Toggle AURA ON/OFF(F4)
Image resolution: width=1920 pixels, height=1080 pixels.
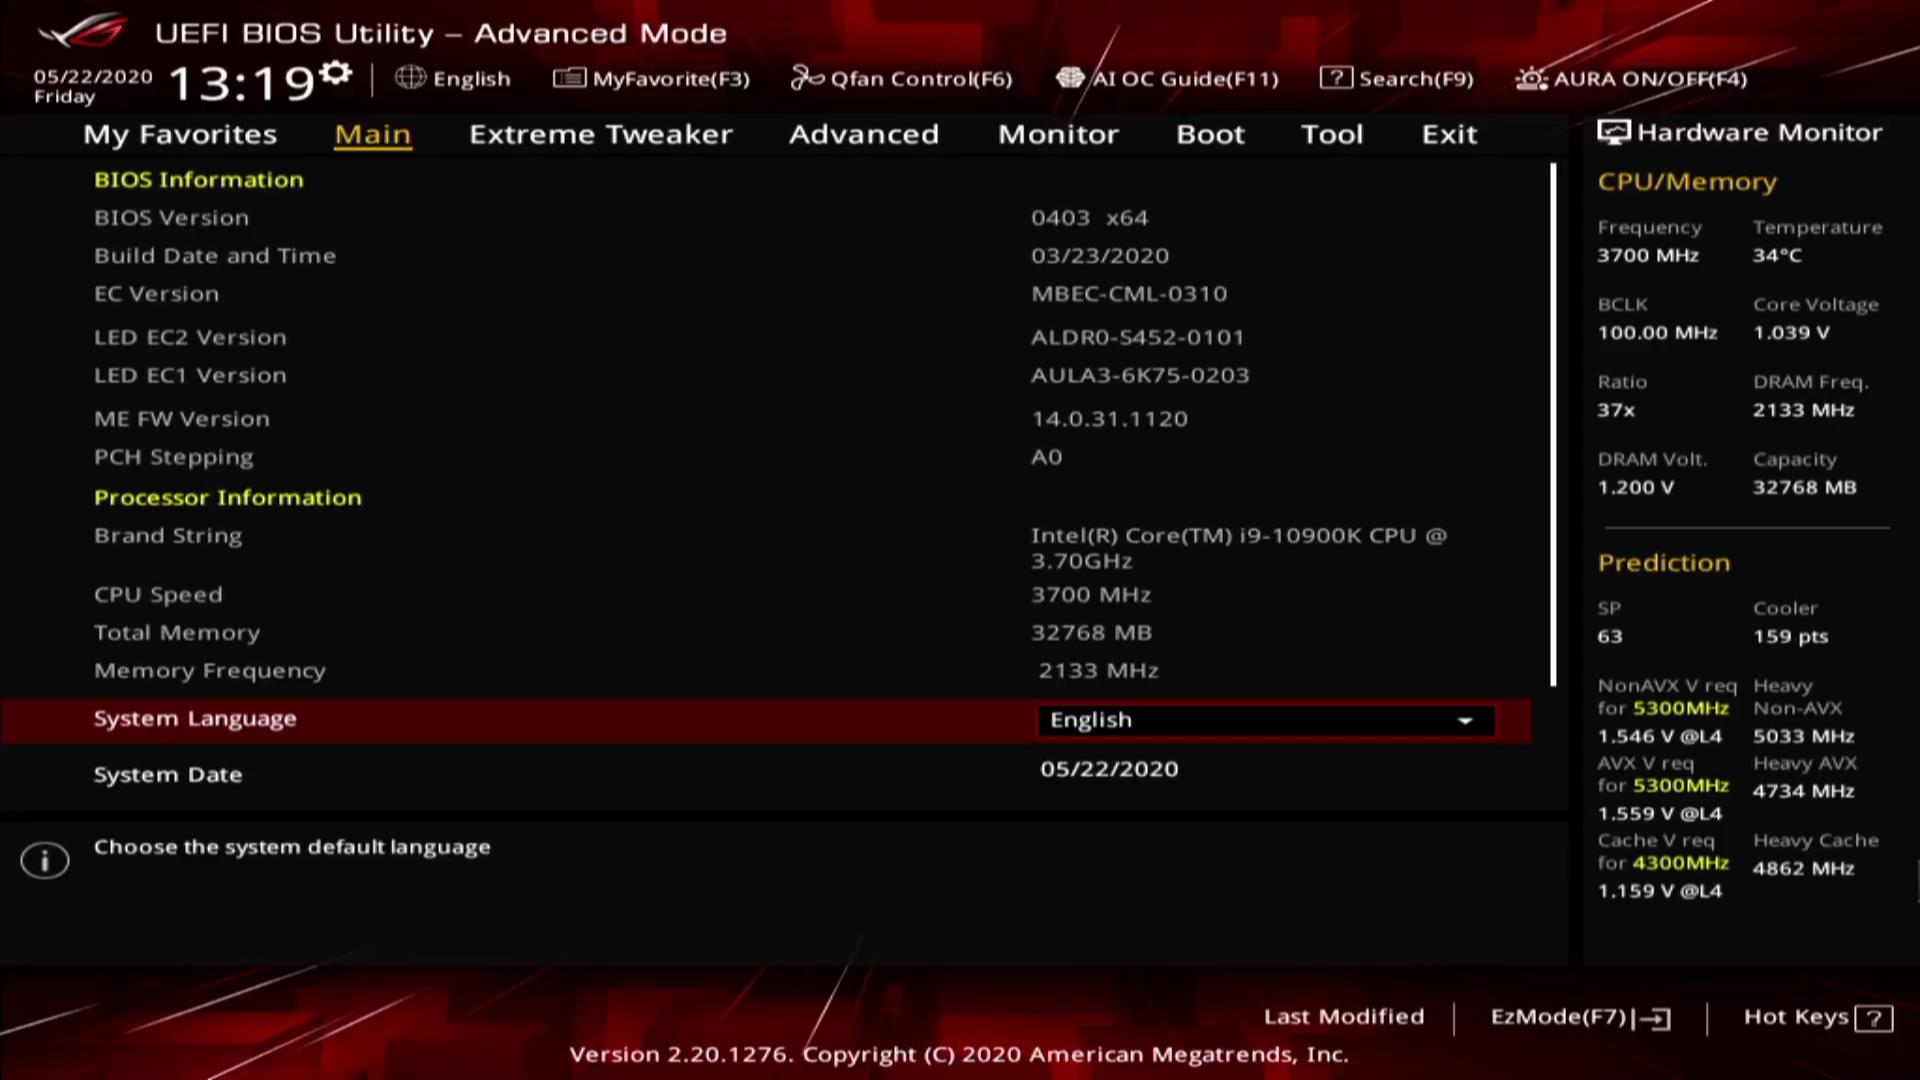(x=1631, y=78)
